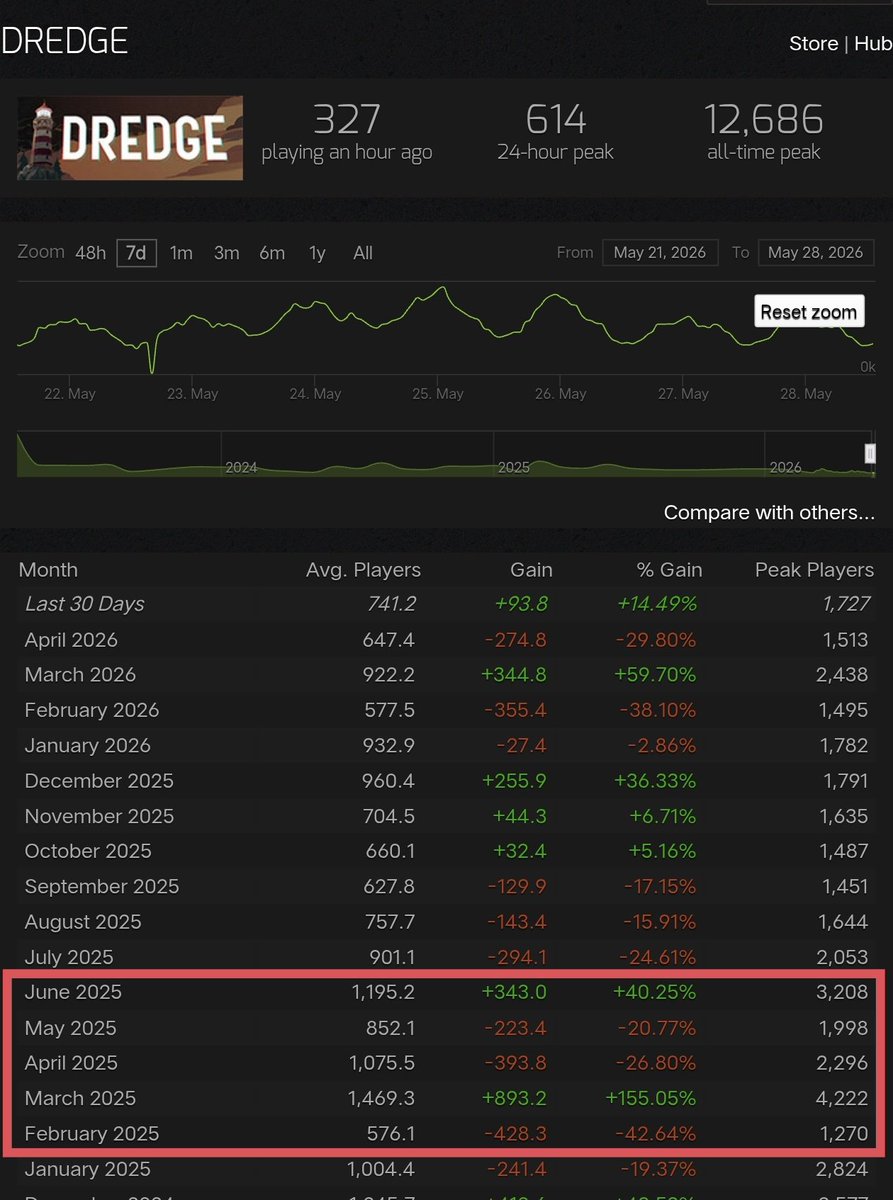
Task: Select the 6m zoom range
Action: [x=272, y=253]
